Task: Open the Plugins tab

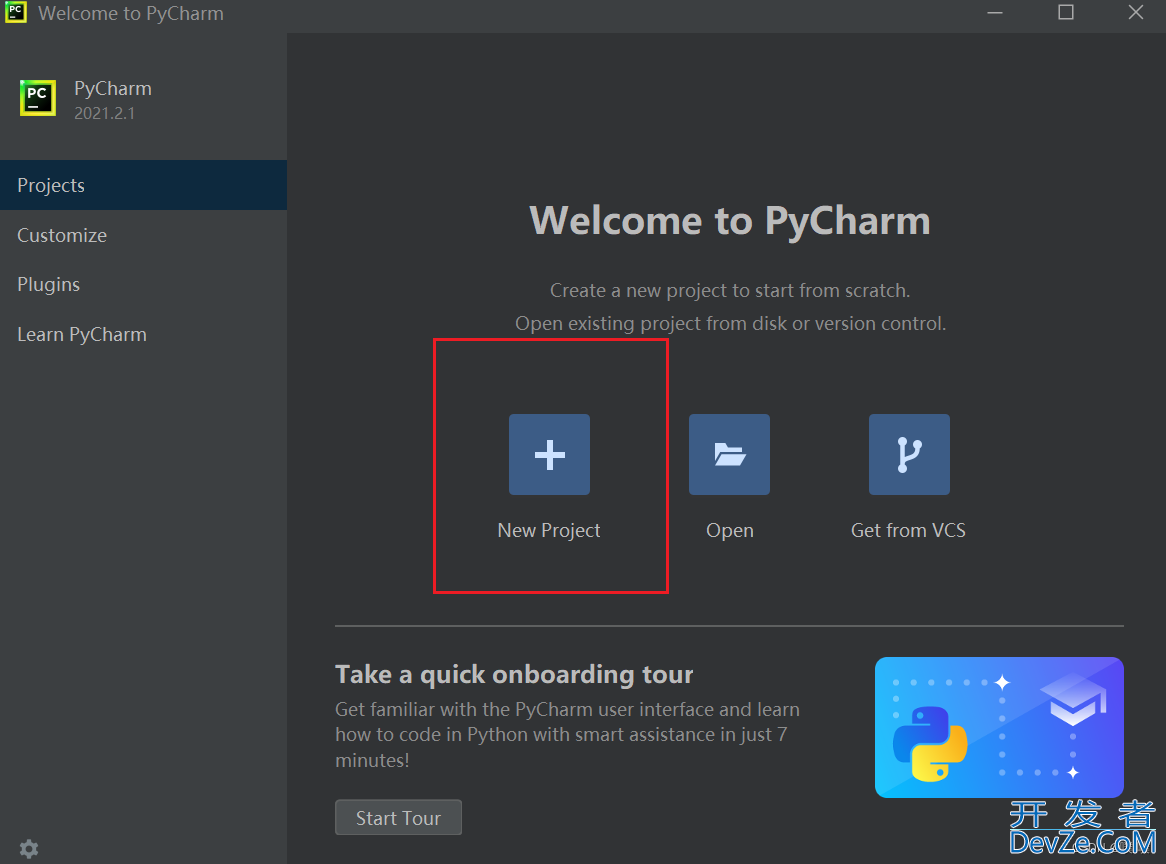Action: point(144,285)
